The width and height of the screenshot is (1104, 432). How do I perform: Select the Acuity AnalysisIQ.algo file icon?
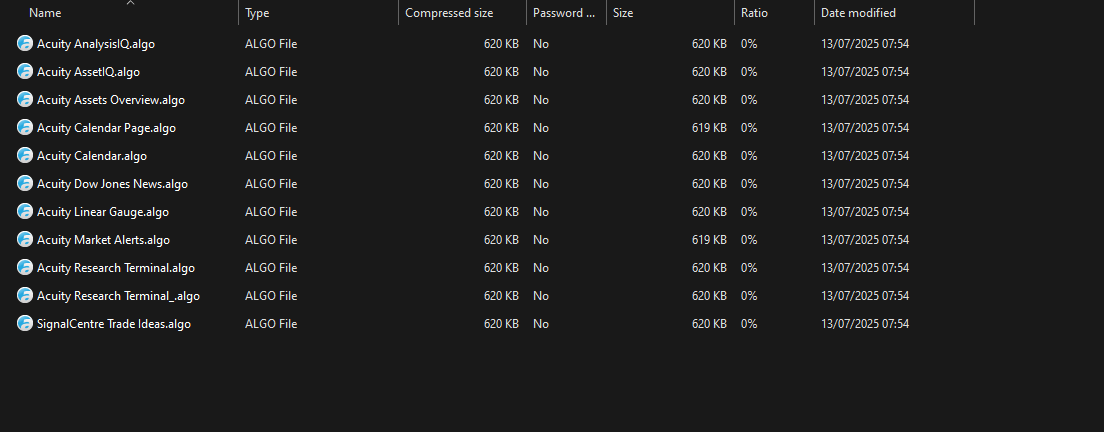tap(25, 44)
